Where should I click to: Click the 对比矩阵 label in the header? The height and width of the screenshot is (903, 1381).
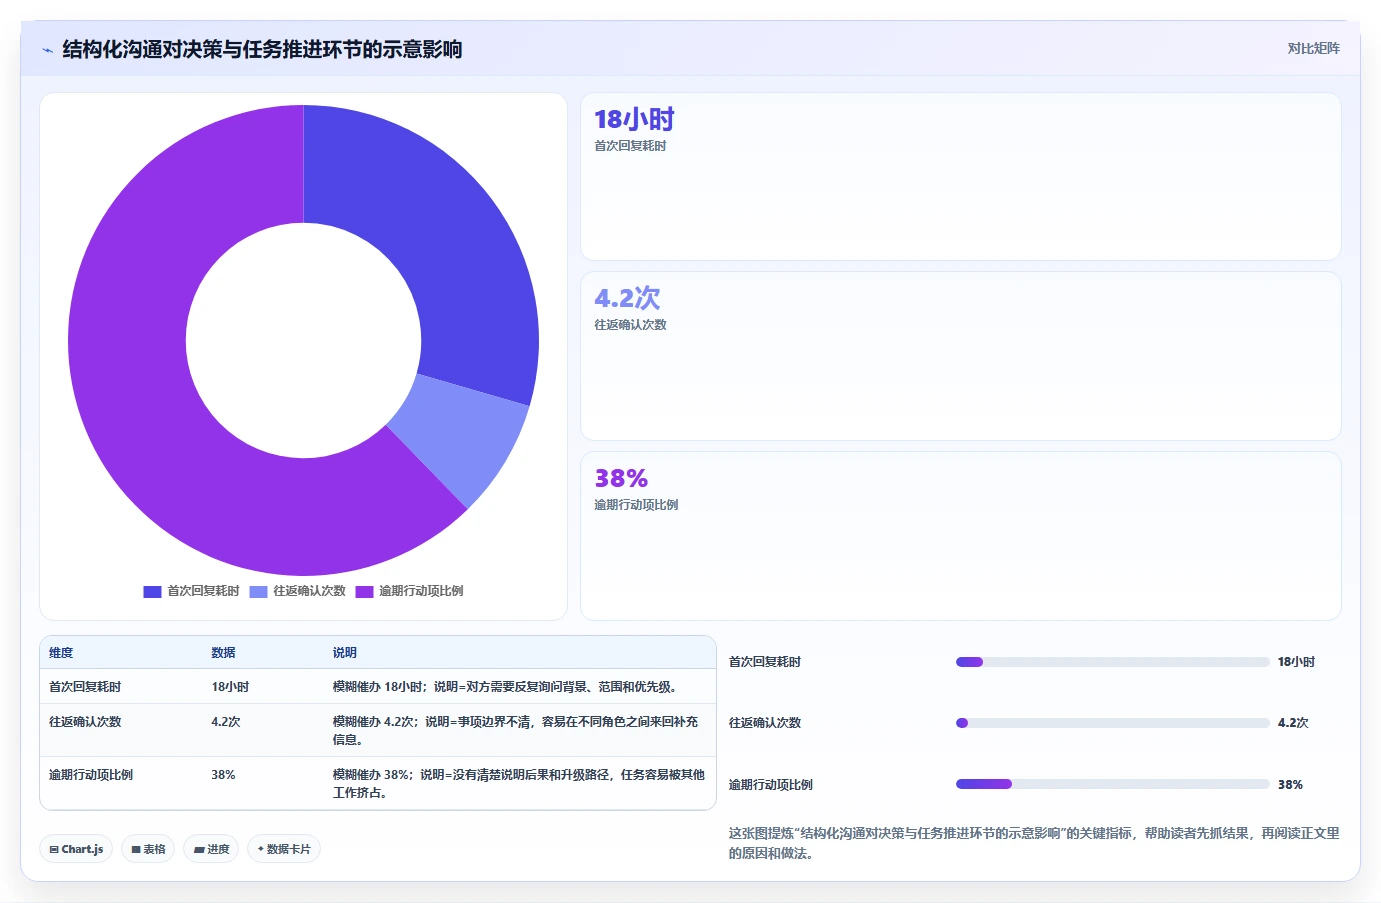[x=1313, y=48]
